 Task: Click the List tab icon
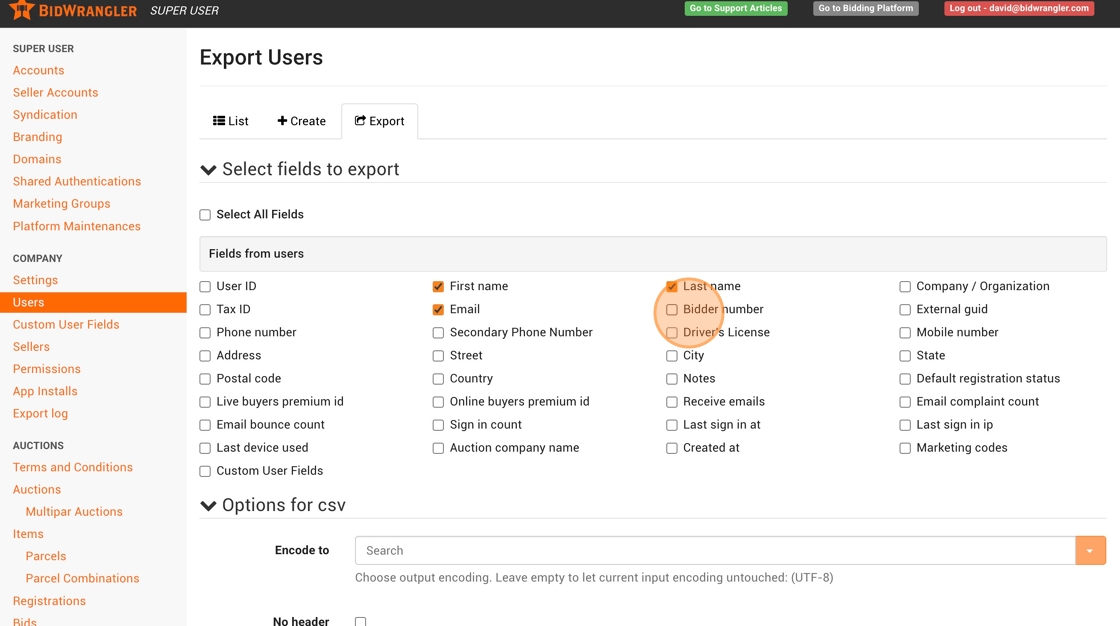[x=219, y=121]
